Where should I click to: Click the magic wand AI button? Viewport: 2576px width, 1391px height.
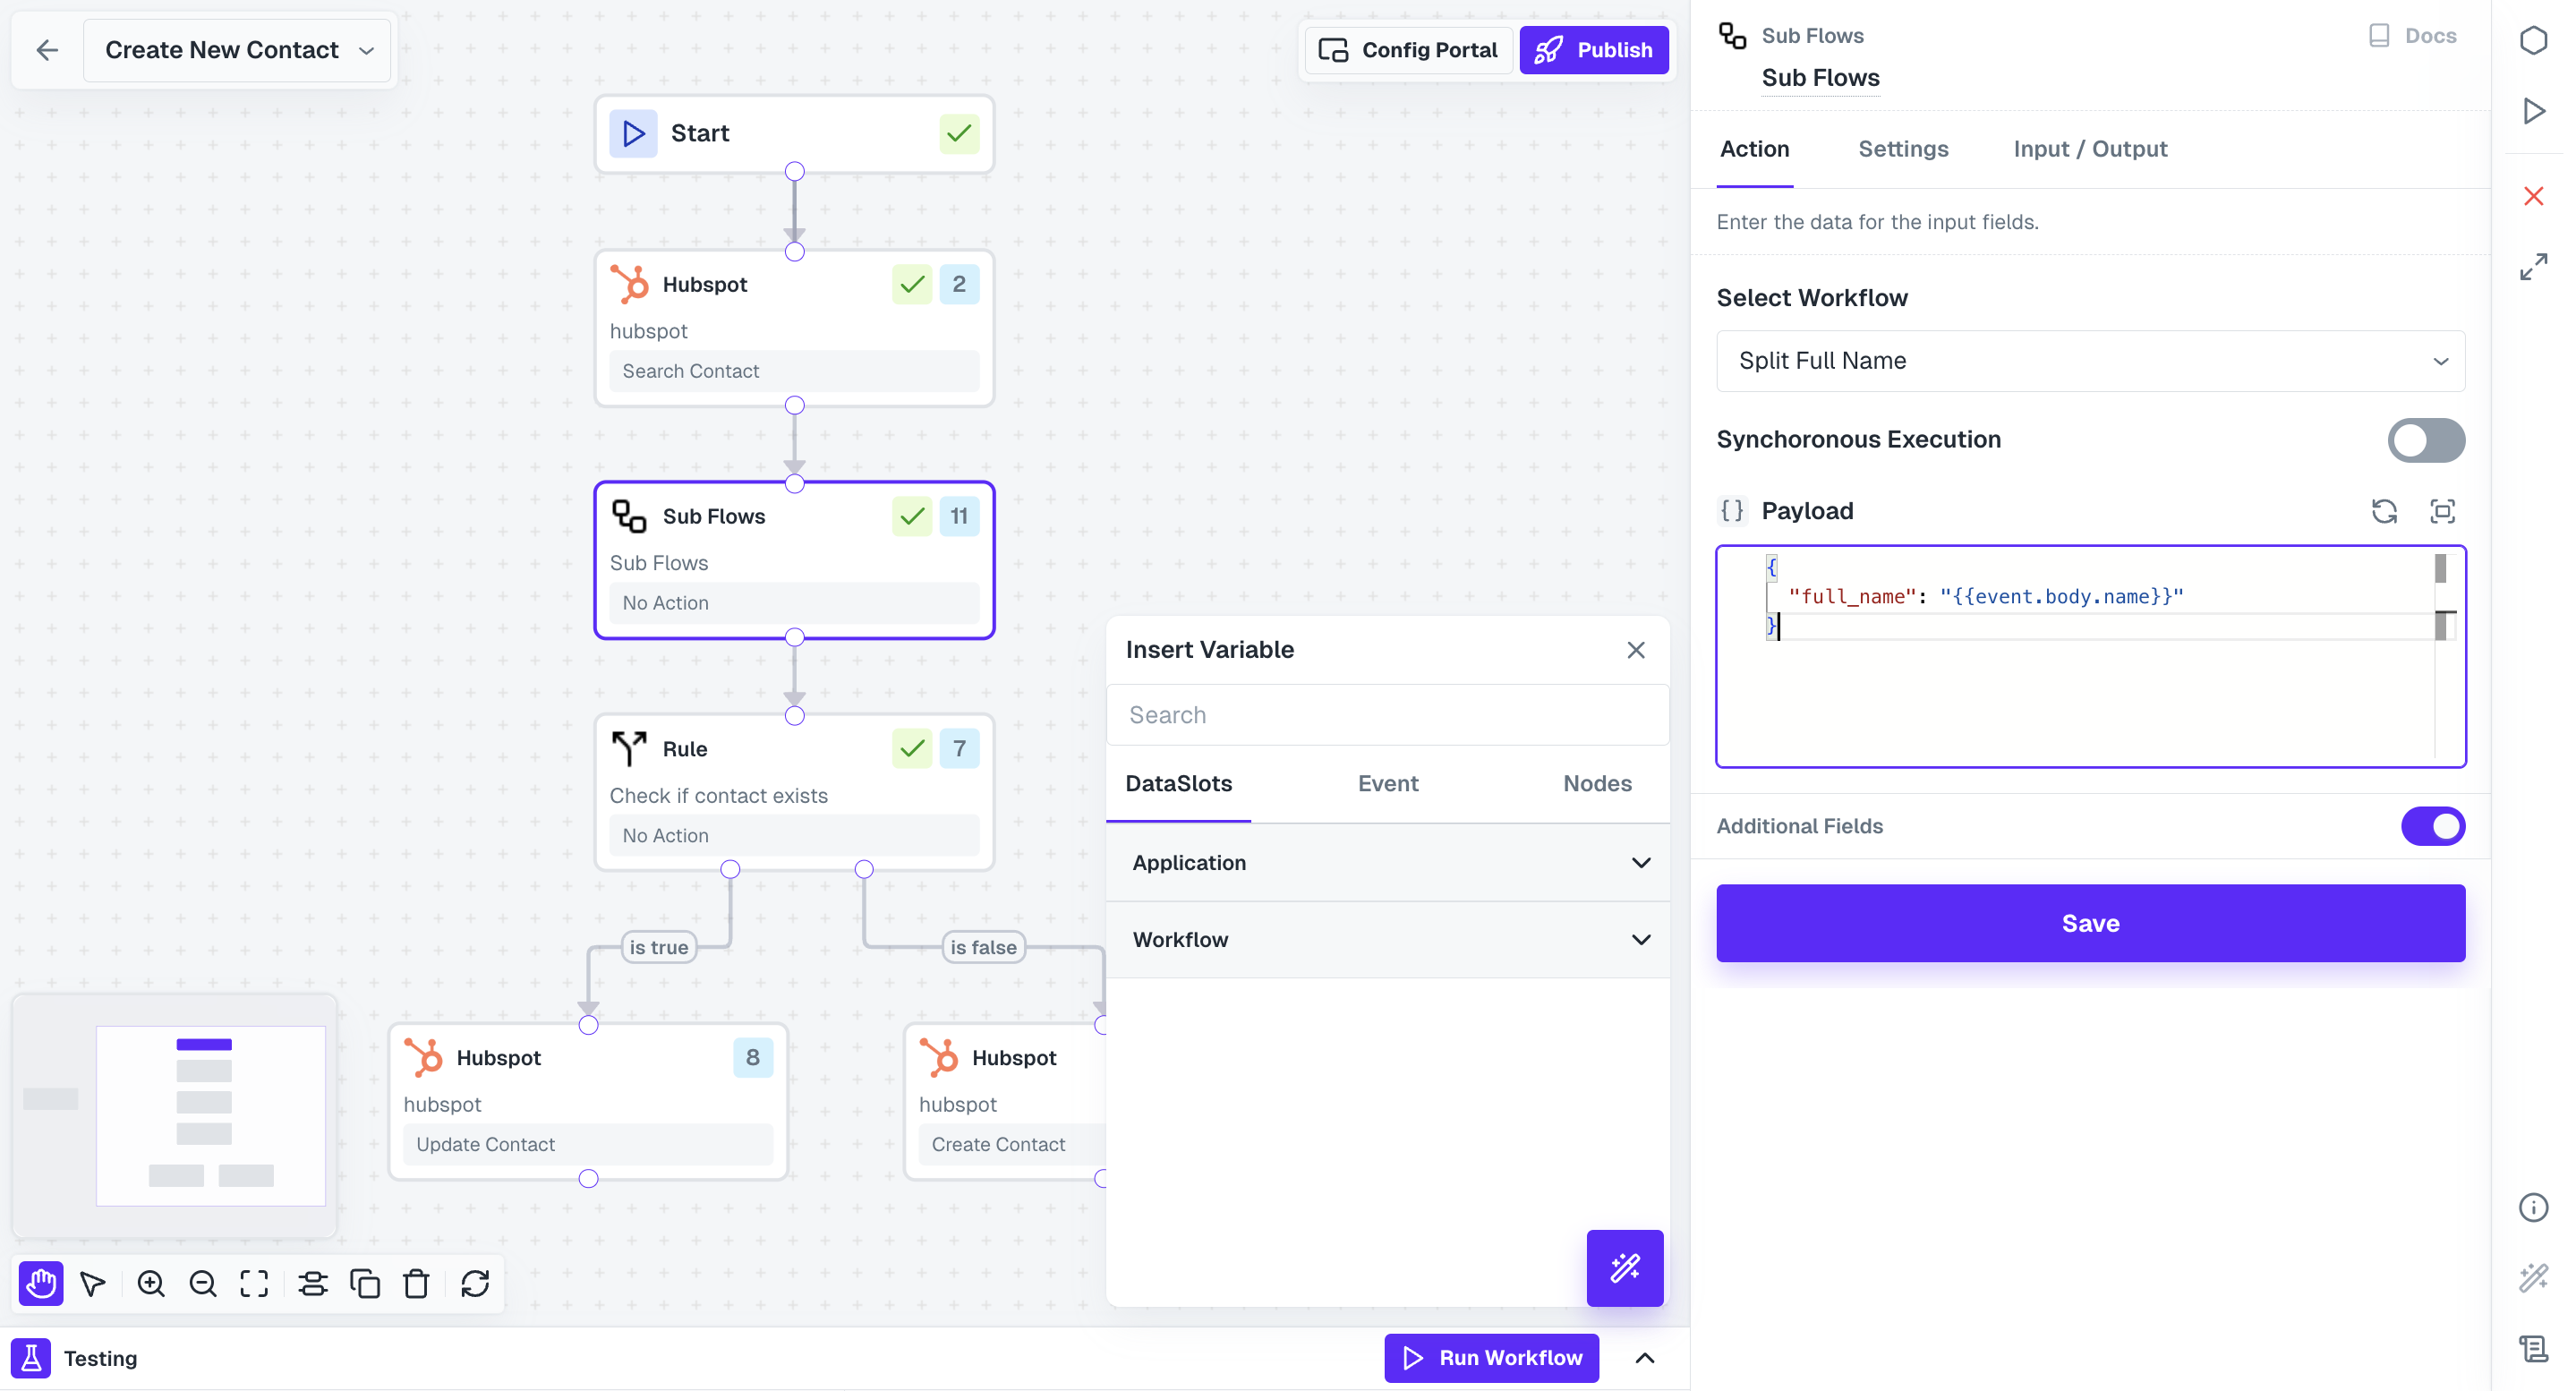pyautogui.click(x=1624, y=1267)
